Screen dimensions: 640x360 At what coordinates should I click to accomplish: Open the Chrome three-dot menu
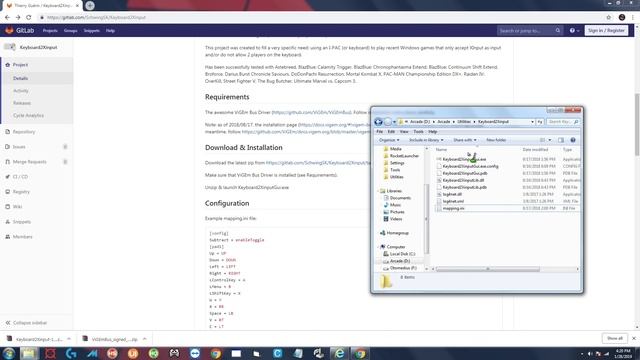(x=633, y=18)
